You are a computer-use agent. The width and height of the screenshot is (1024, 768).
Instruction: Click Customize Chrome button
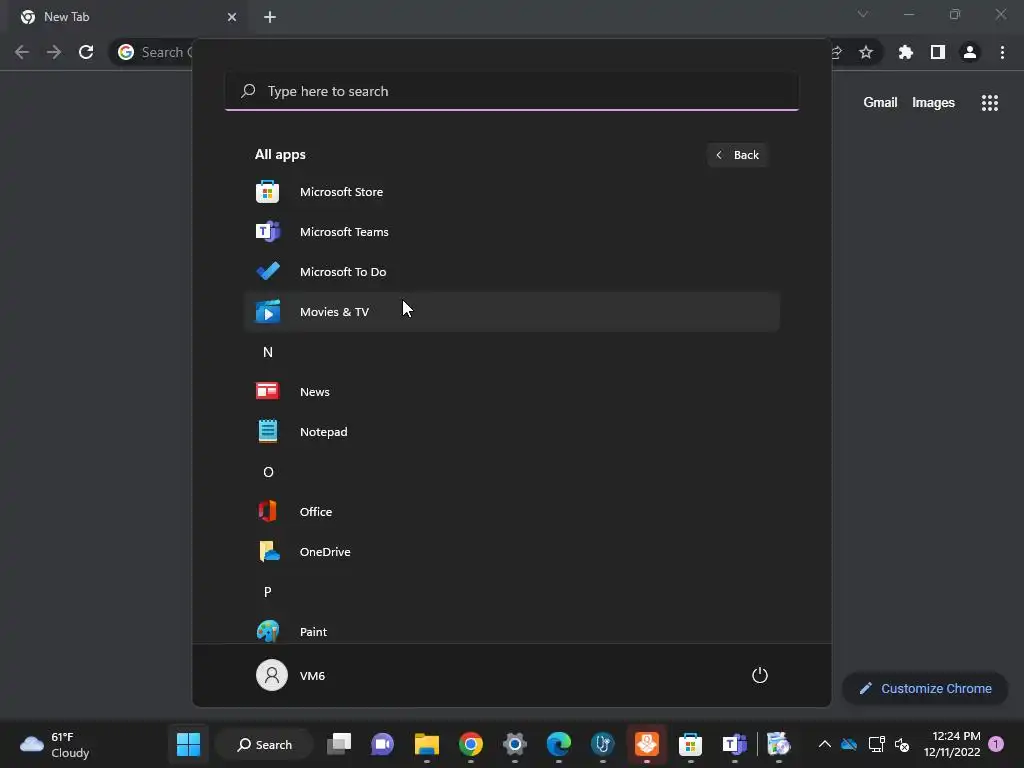(x=925, y=688)
